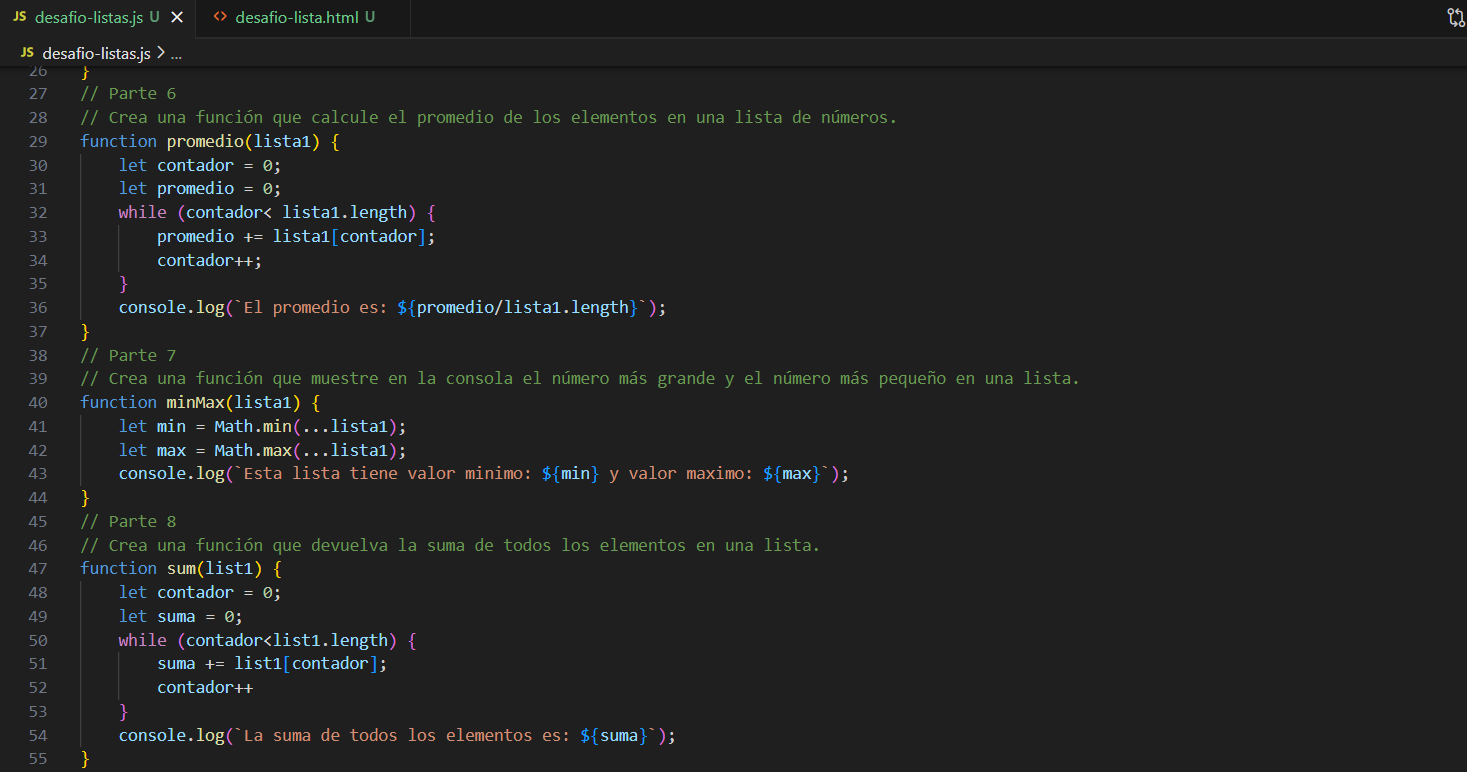Viewport: 1467px width, 772px height.
Task: Click the comment about 'número más grande'
Action: tap(580, 379)
